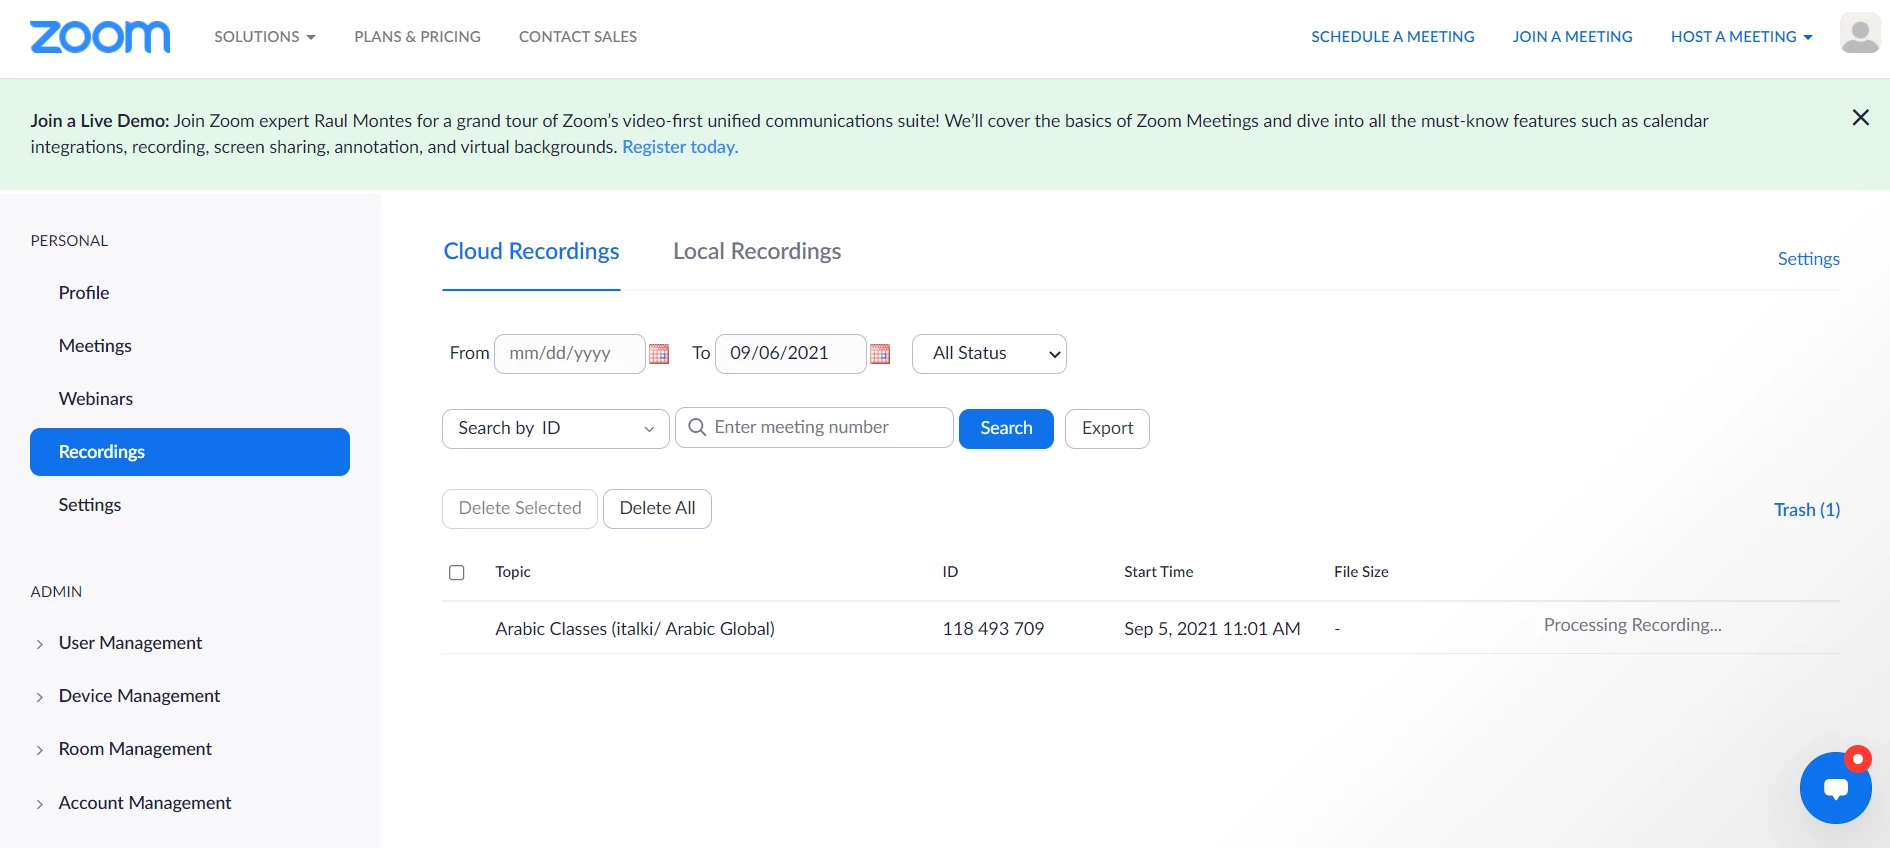Expand Account Management section
The height and width of the screenshot is (848, 1890).
[x=145, y=803]
